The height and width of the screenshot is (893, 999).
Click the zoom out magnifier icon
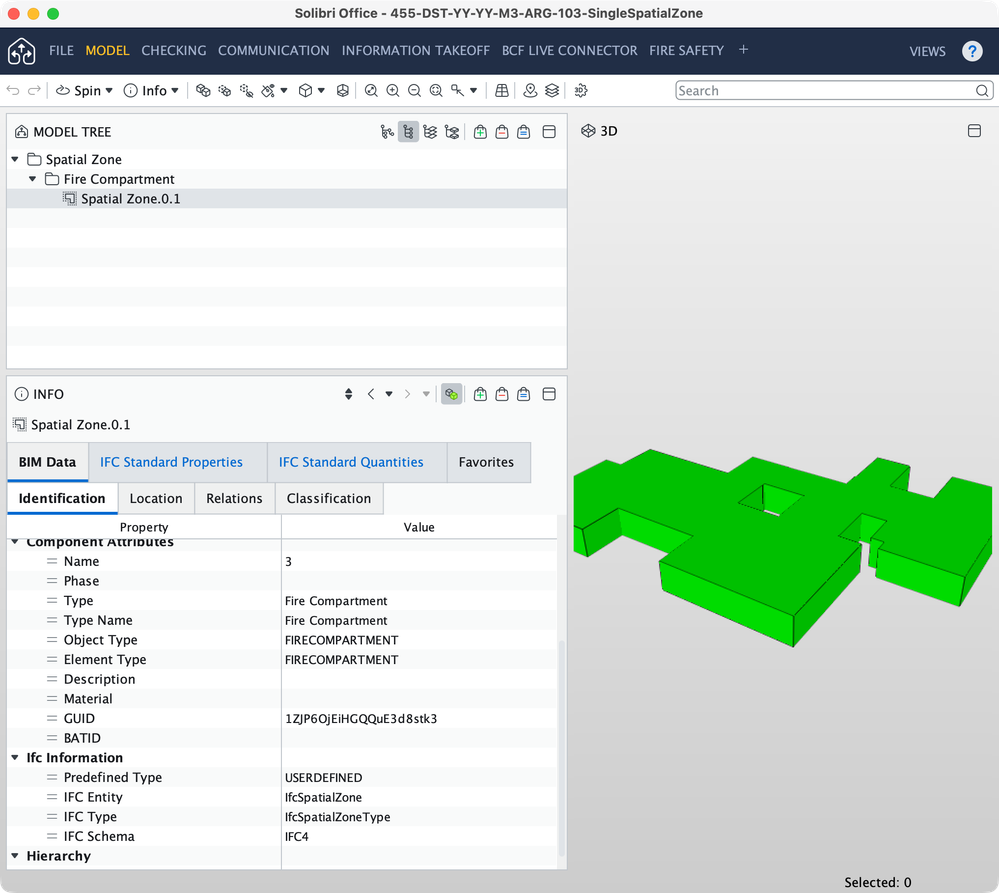[414, 90]
